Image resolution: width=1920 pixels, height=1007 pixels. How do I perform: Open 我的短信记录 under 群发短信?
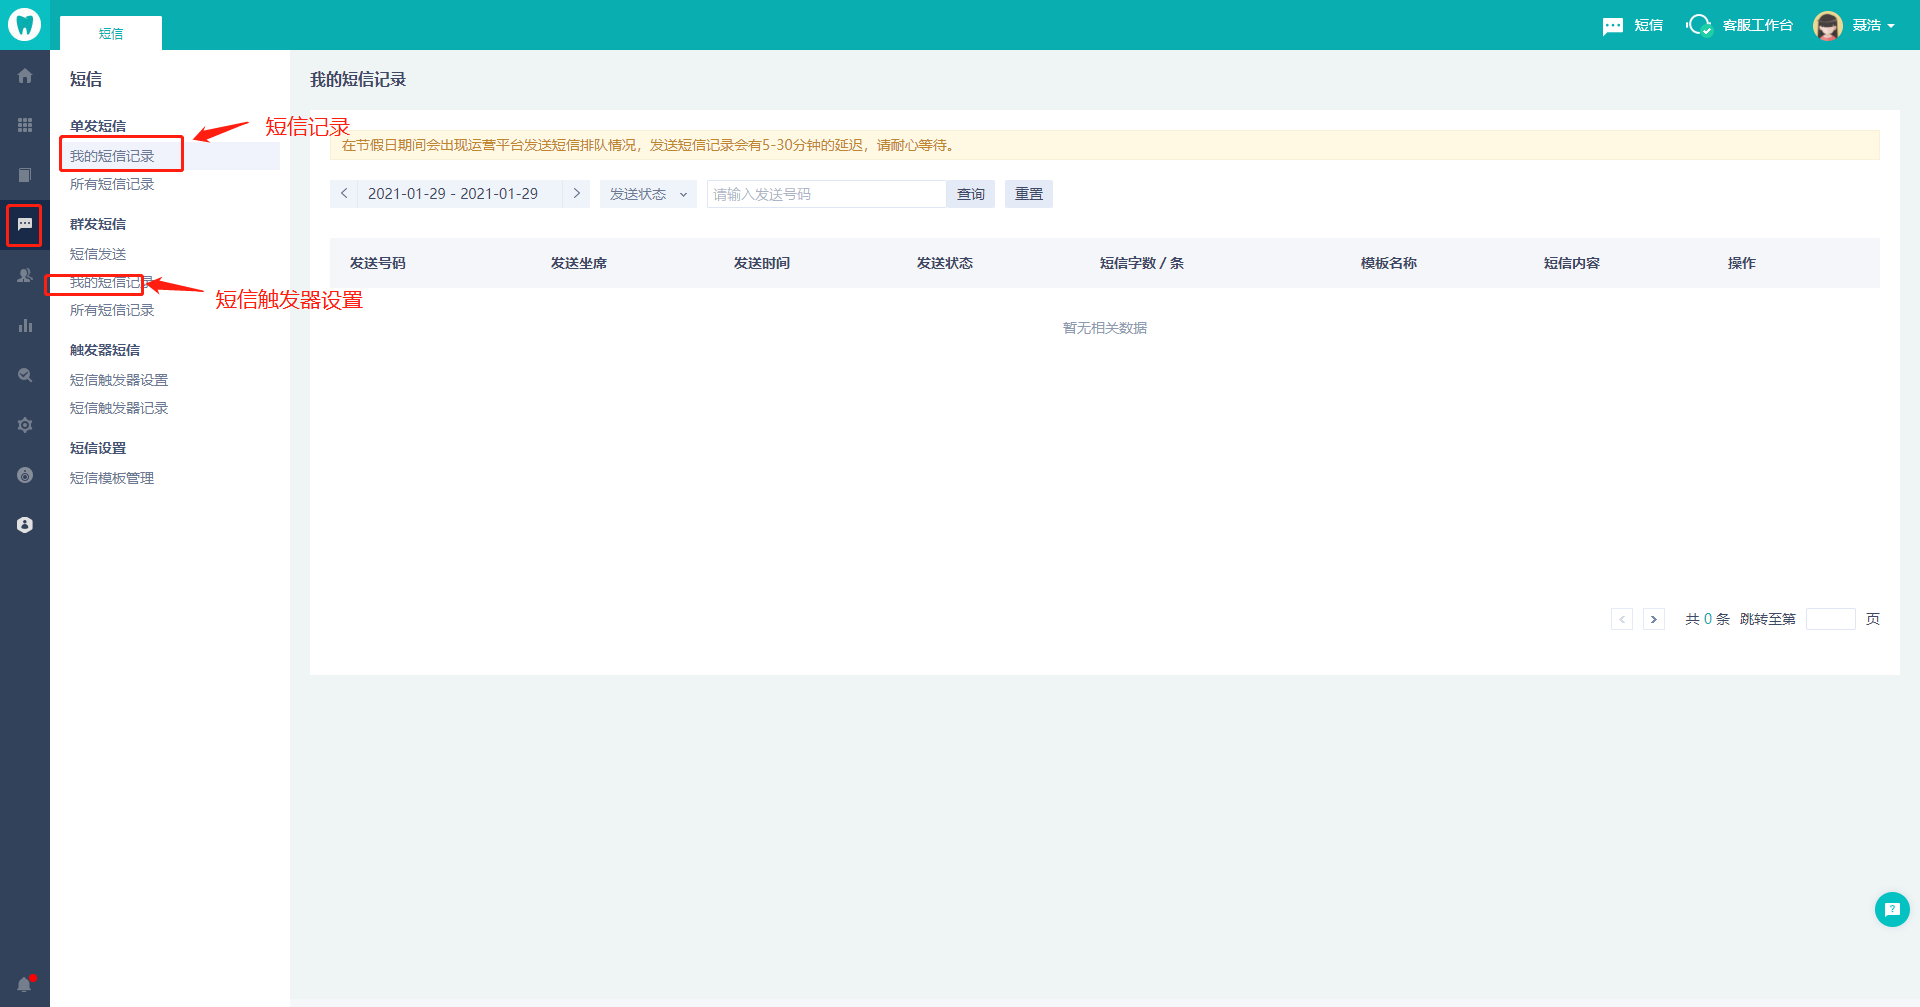click(112, 282)
